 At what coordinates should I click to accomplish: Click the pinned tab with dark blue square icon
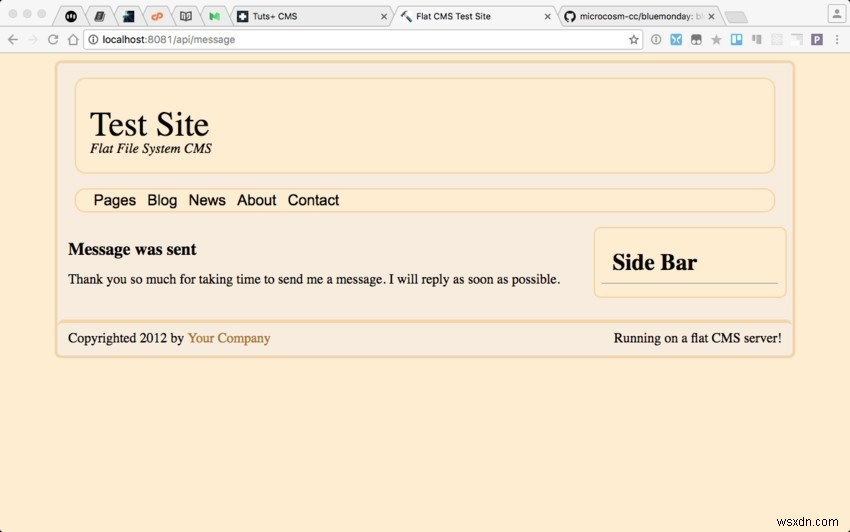click(128, 16)
